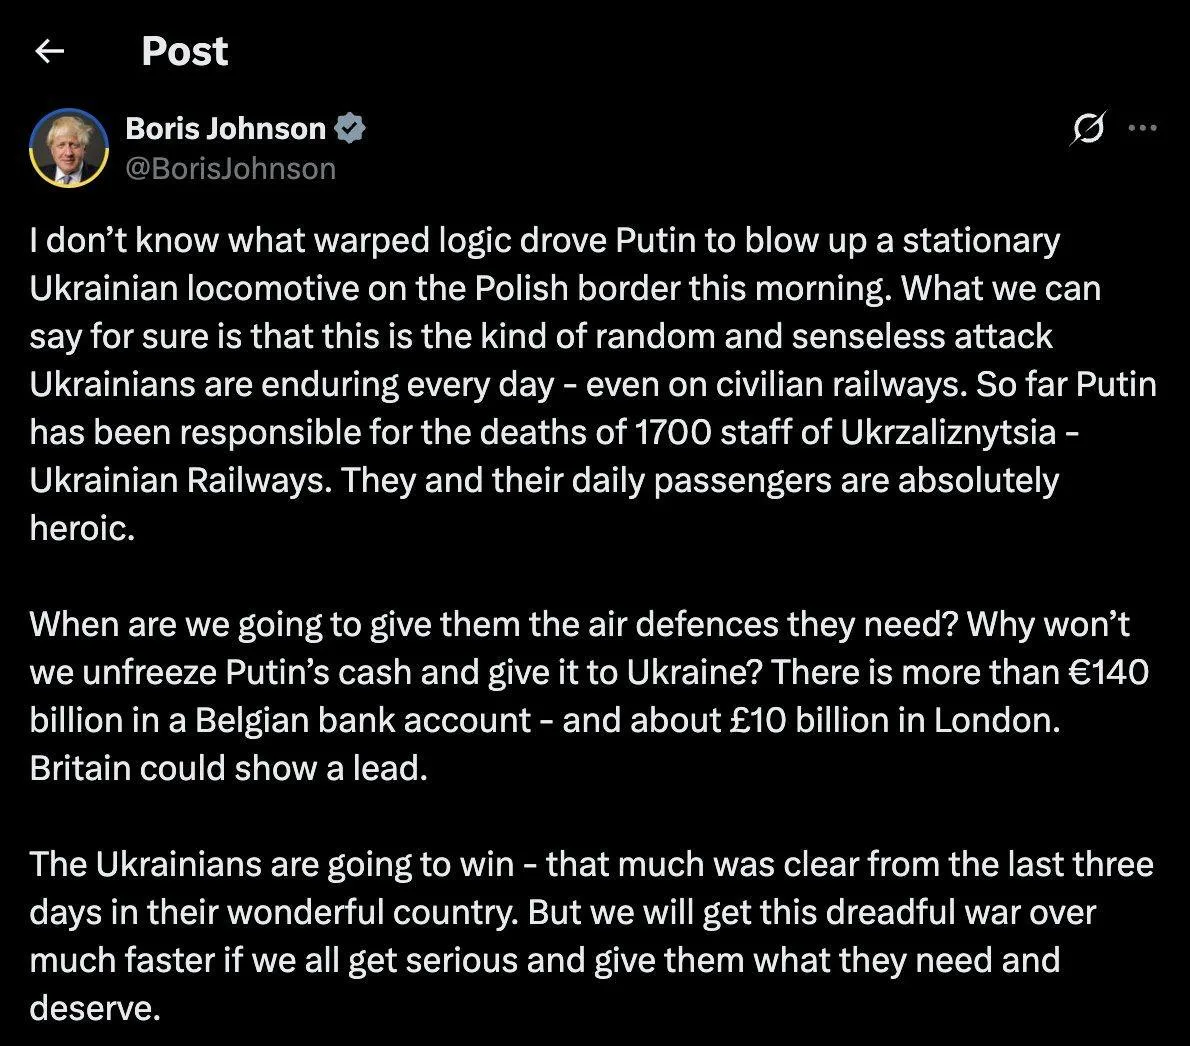Screen dimensions: 1190x1046
Task: Select the paragraph beginning "I don't know what warped"
Action: point(593,384)
